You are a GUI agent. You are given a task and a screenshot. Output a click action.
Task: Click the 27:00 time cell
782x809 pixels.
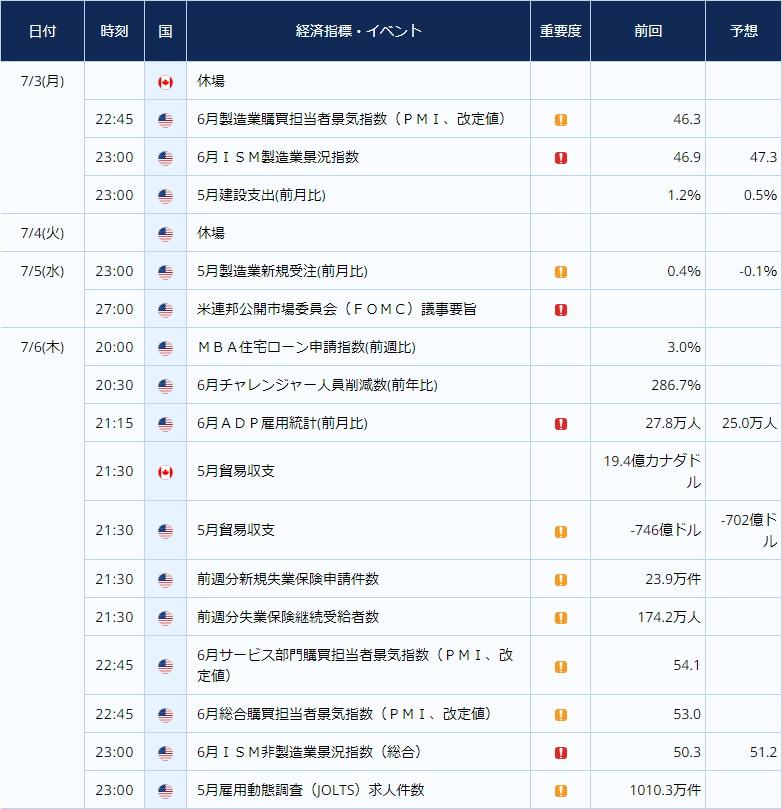[114, 310]
